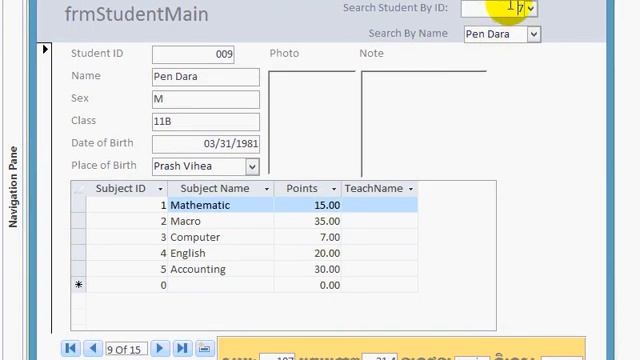The image size is (640, 360).
Task: Click points value 35.00
Action: (x=308, y=221)
